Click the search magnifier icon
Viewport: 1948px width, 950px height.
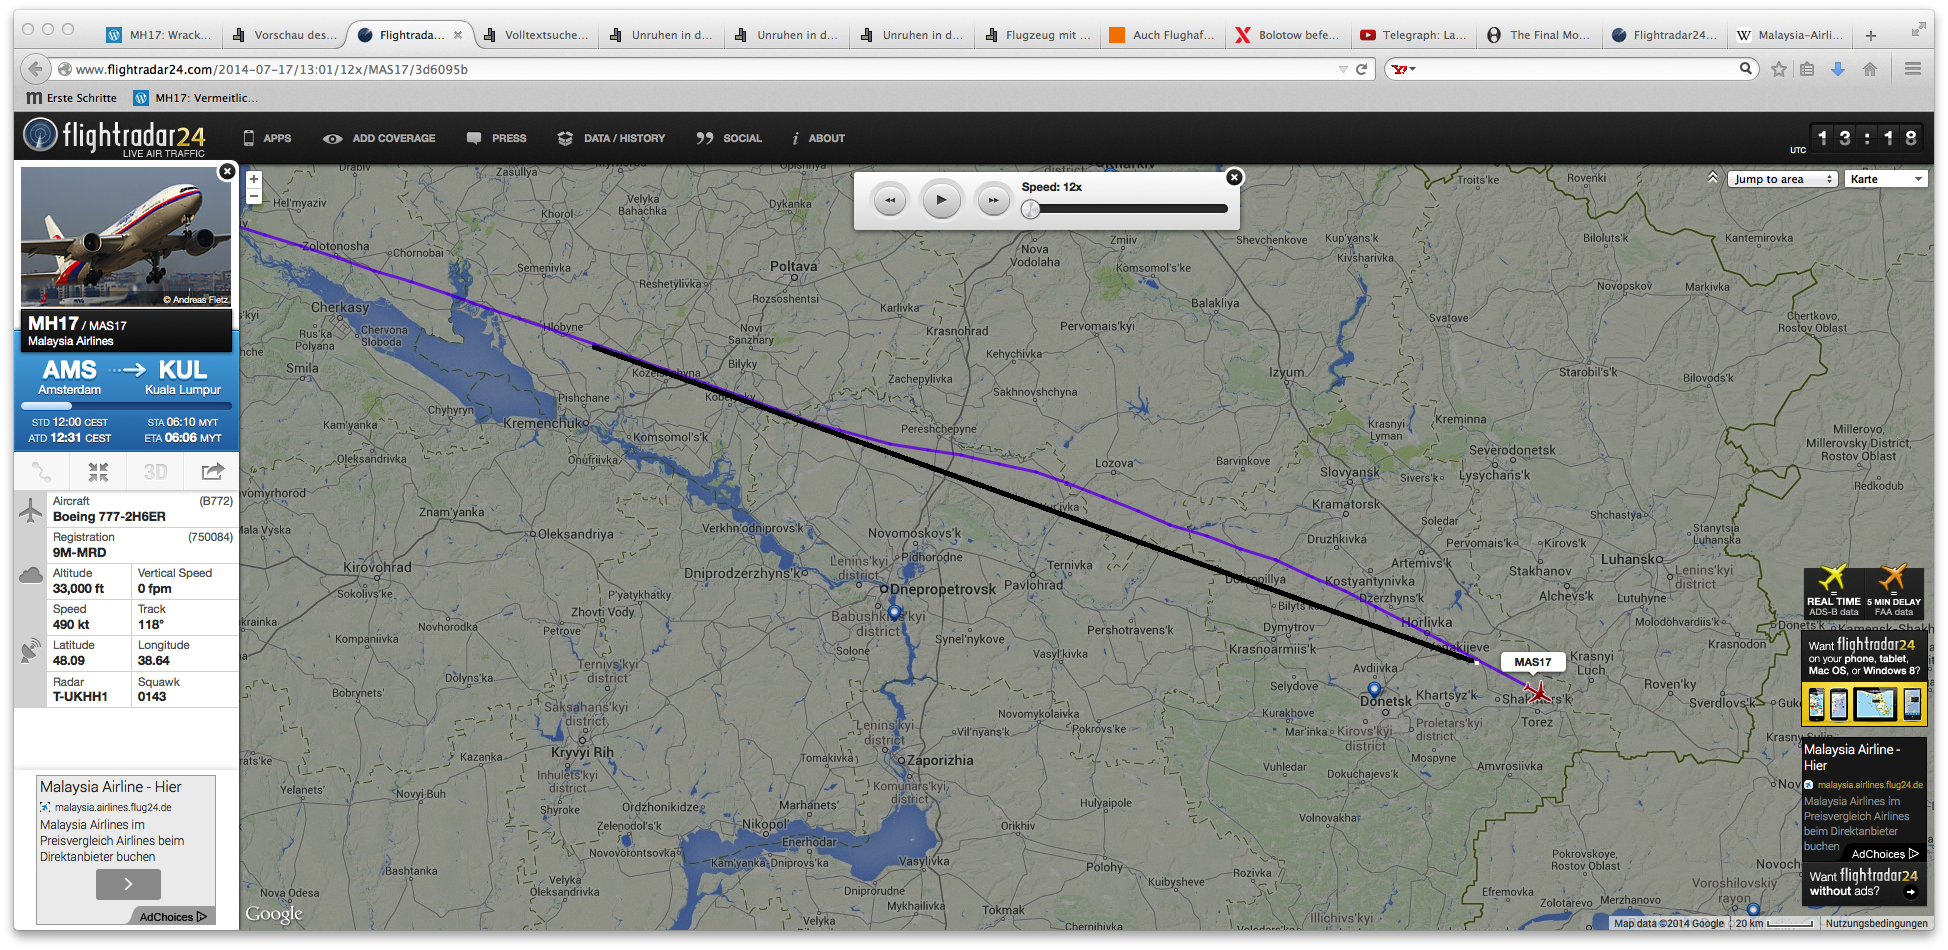coord(1745,69)
